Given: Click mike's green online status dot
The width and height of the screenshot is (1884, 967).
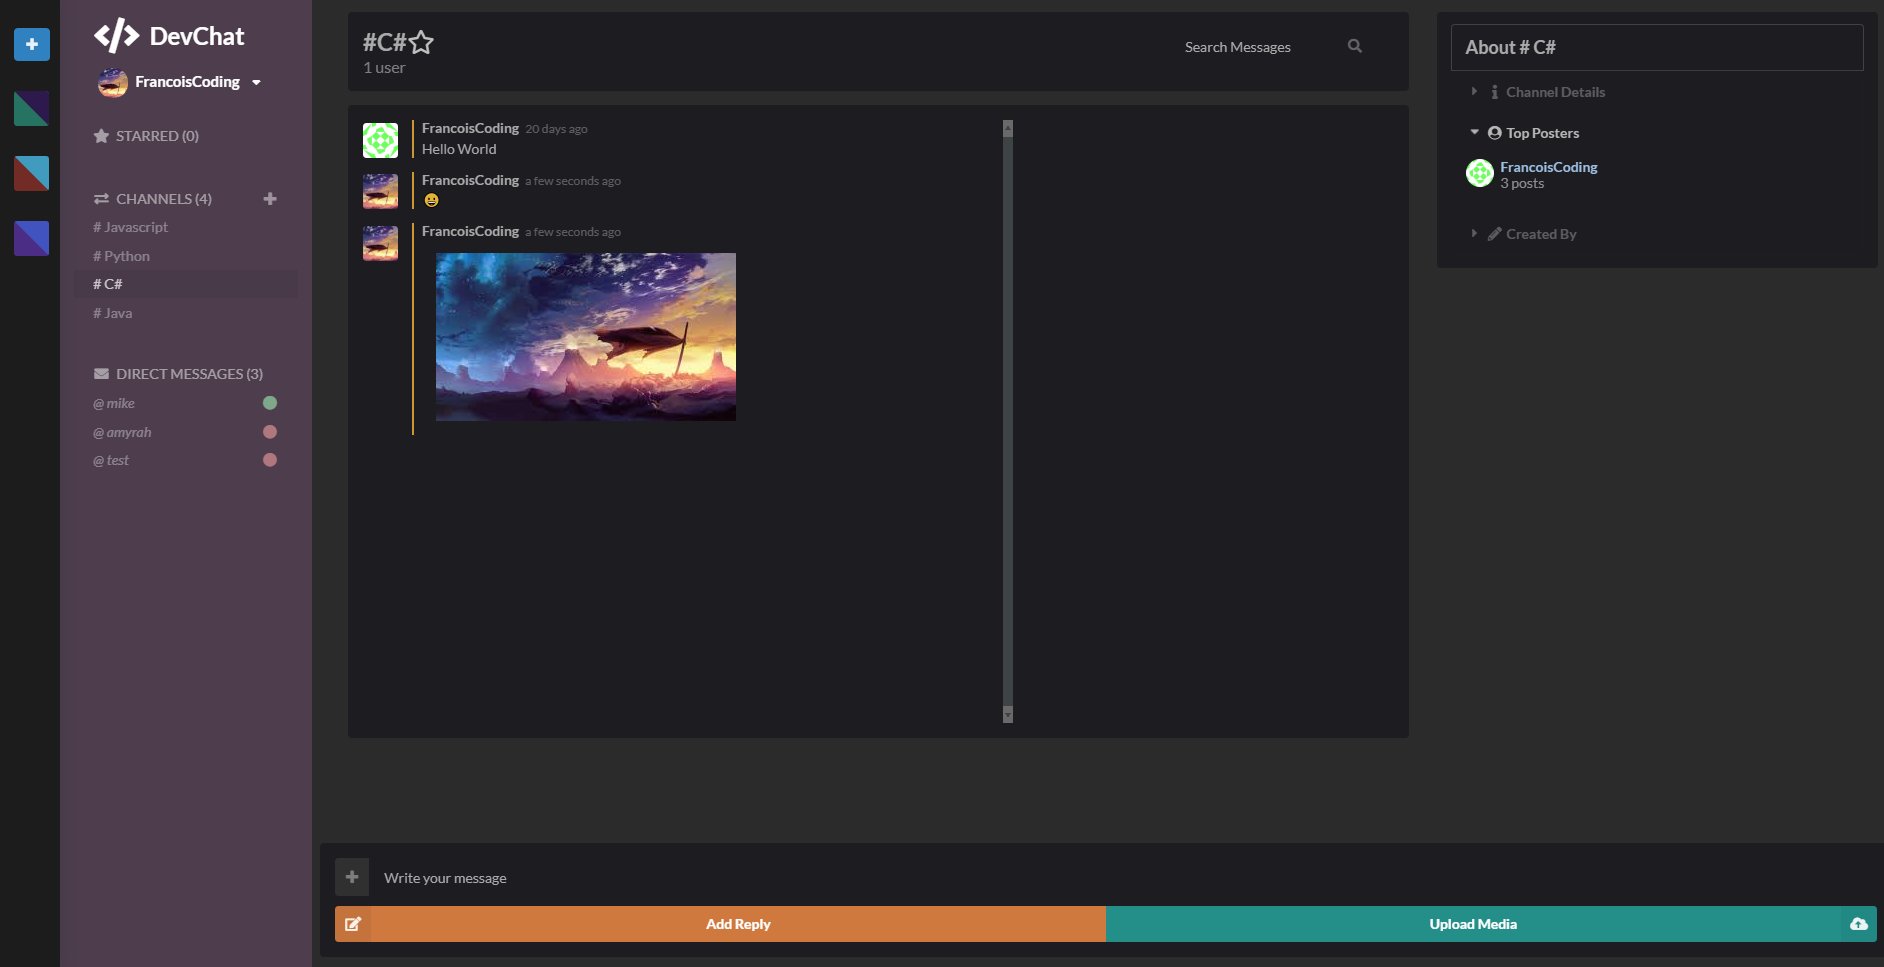Looking at the screenshot, I should point(270,403).
